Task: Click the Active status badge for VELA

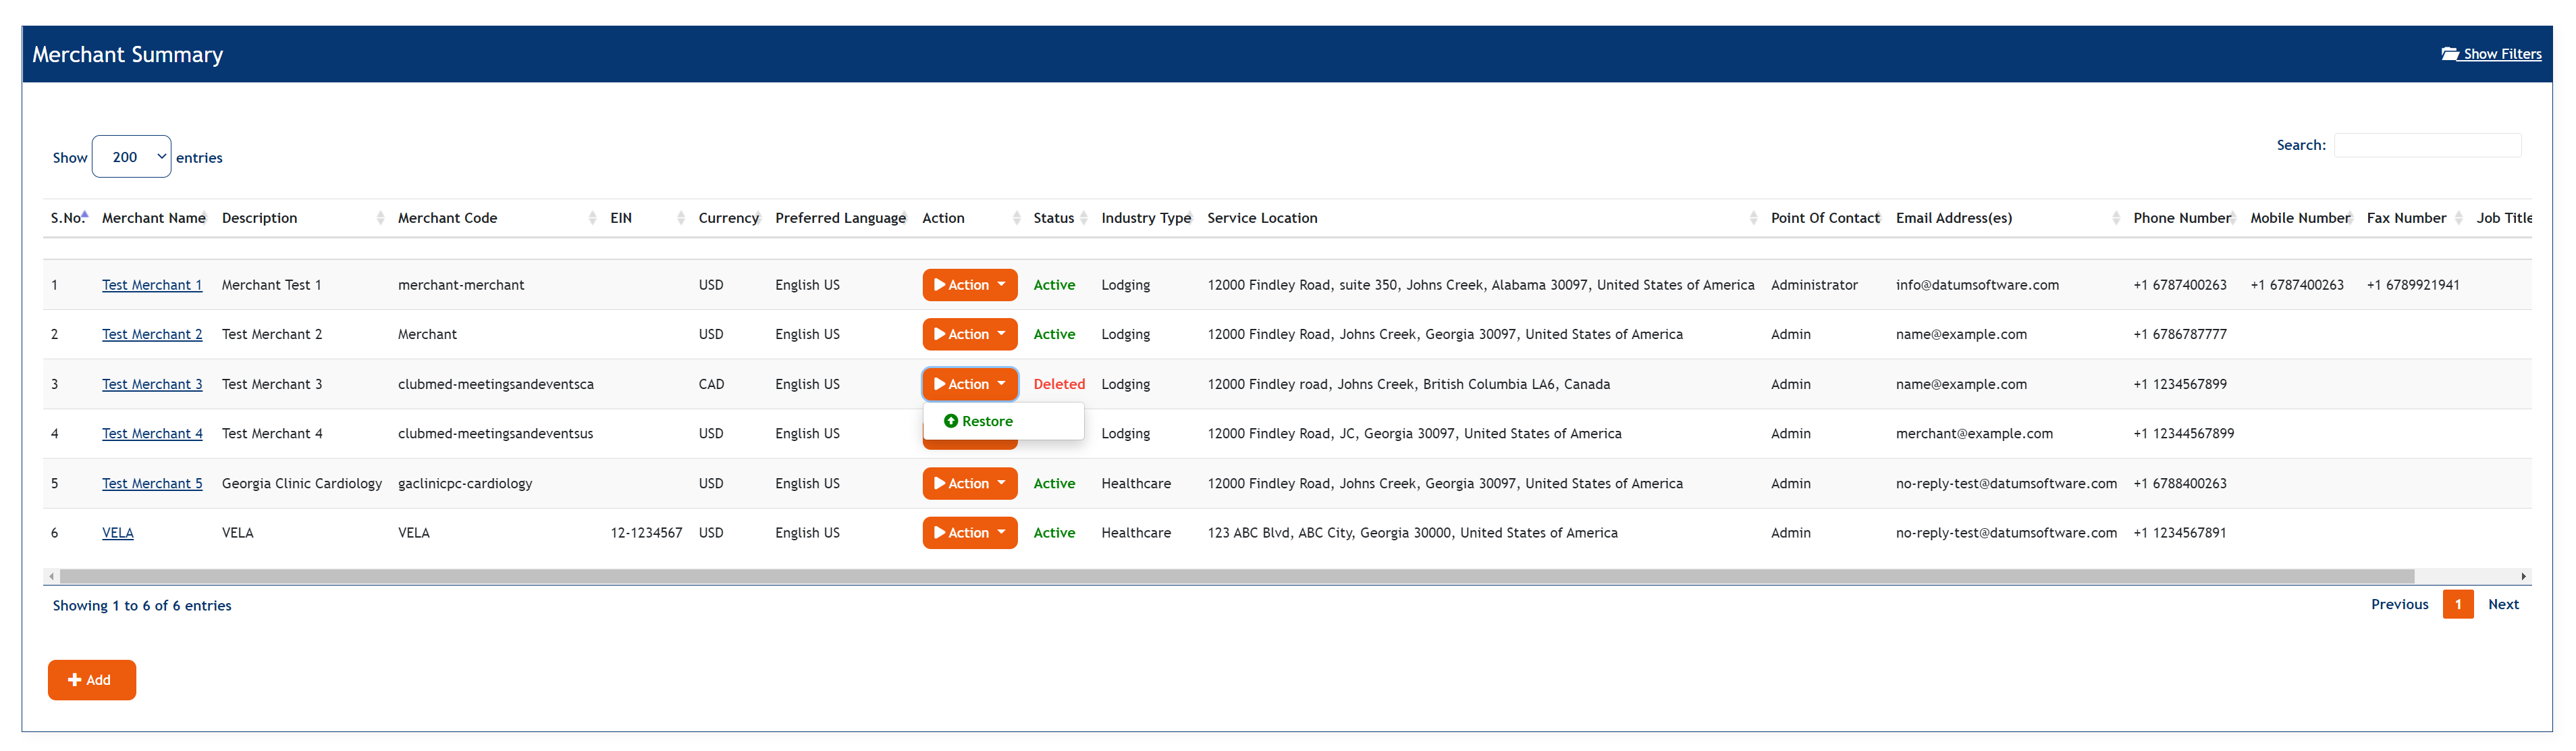Action: [1052, 532]
